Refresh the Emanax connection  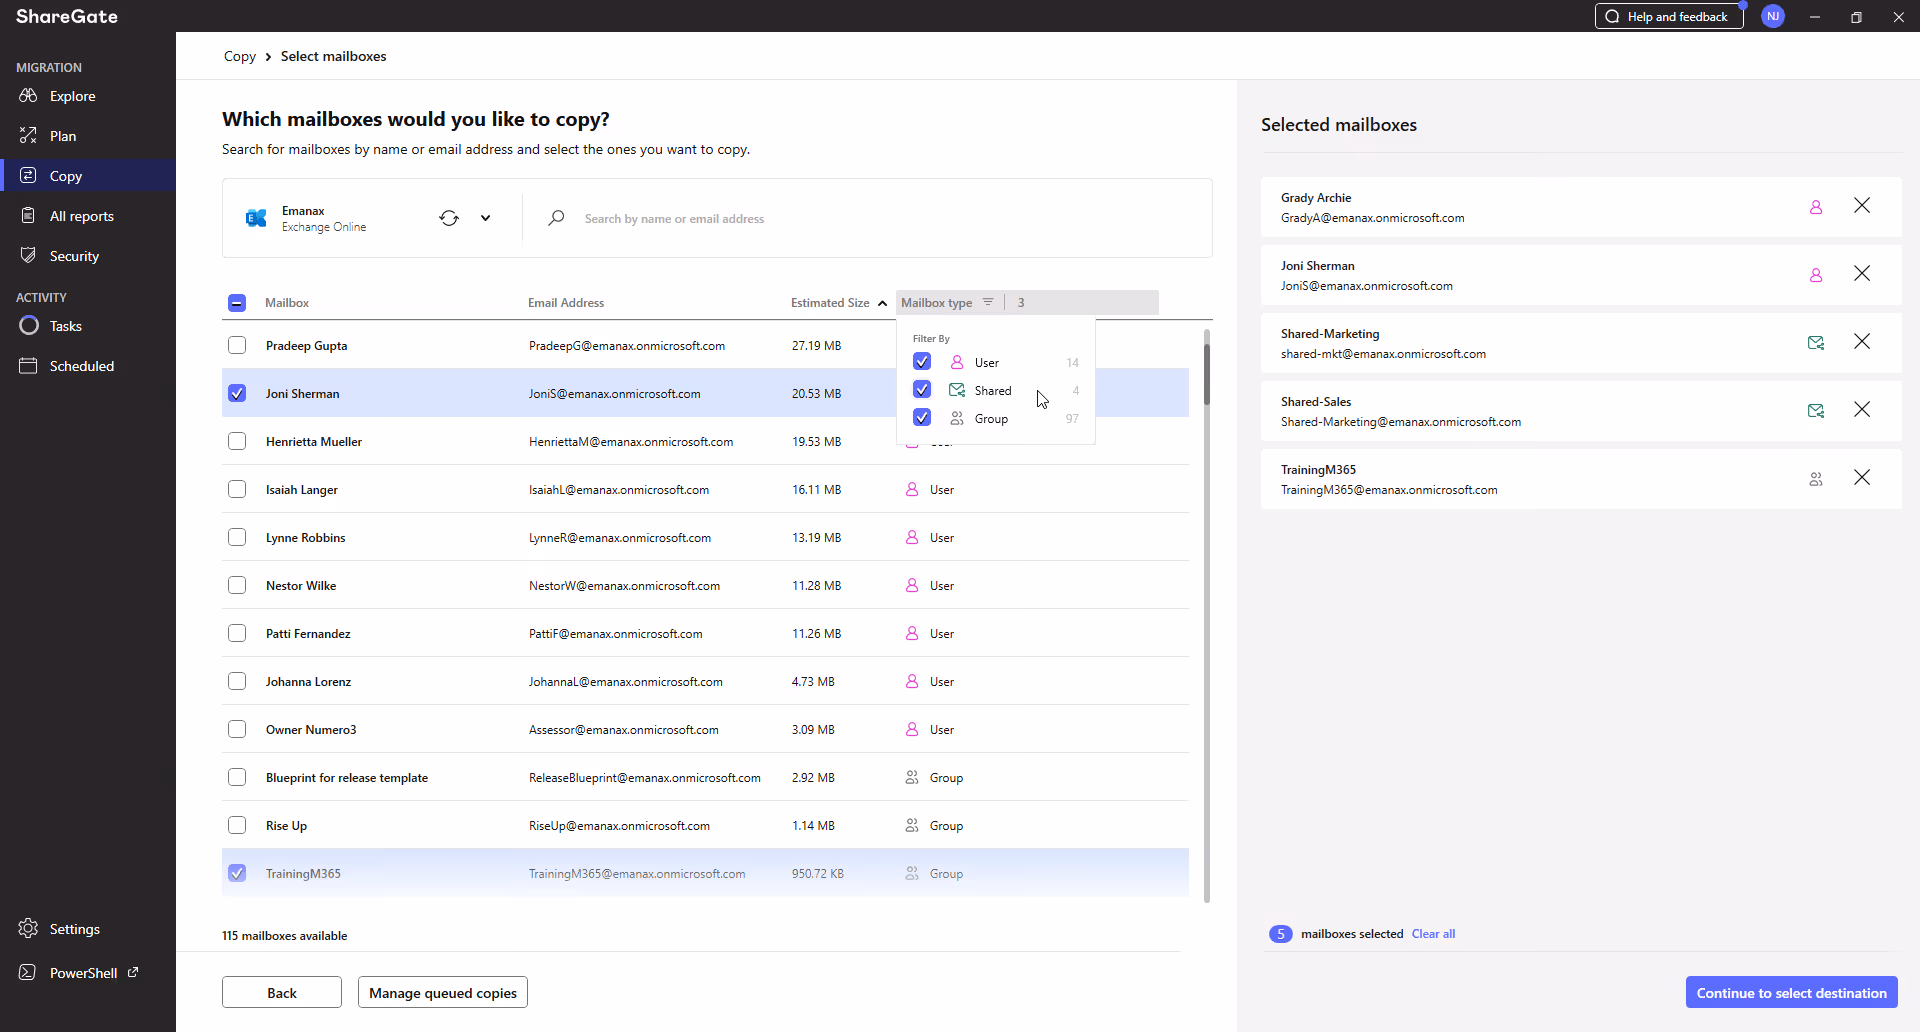tap(449, 218)
